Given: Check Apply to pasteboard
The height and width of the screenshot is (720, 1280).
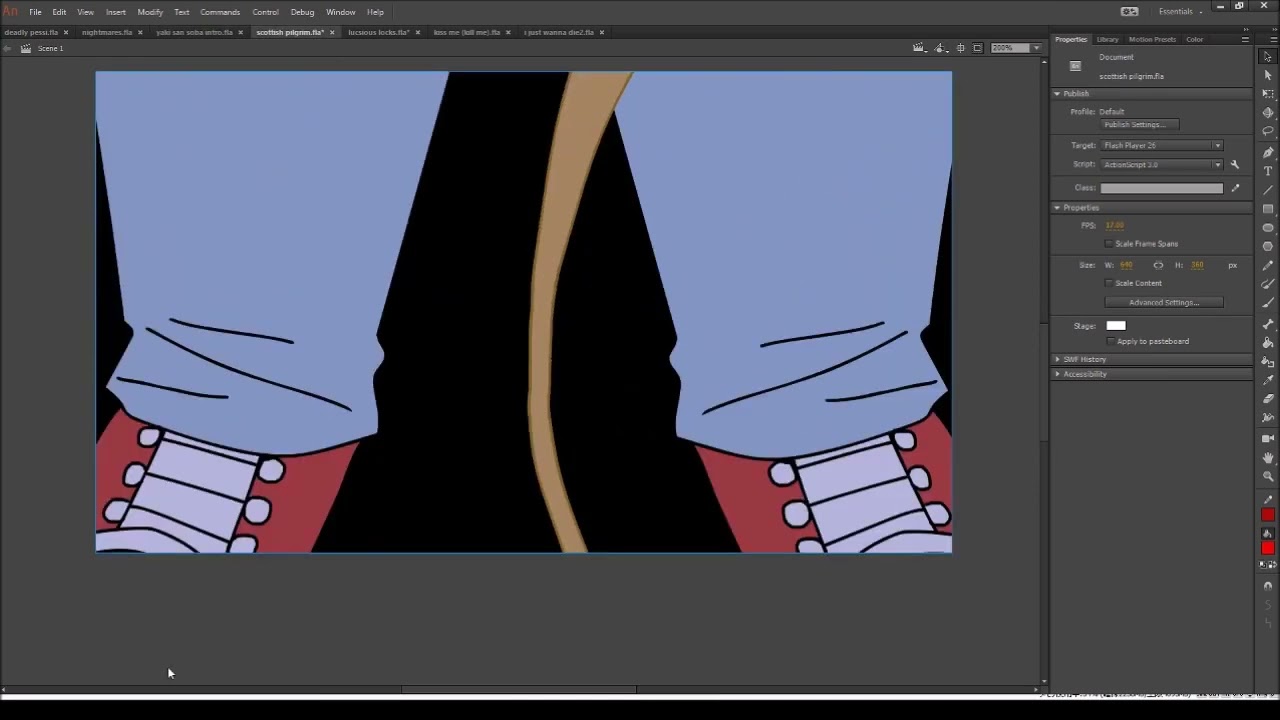Looking at the screenshot, I should pyautogui.click(x=1110, y=341).
